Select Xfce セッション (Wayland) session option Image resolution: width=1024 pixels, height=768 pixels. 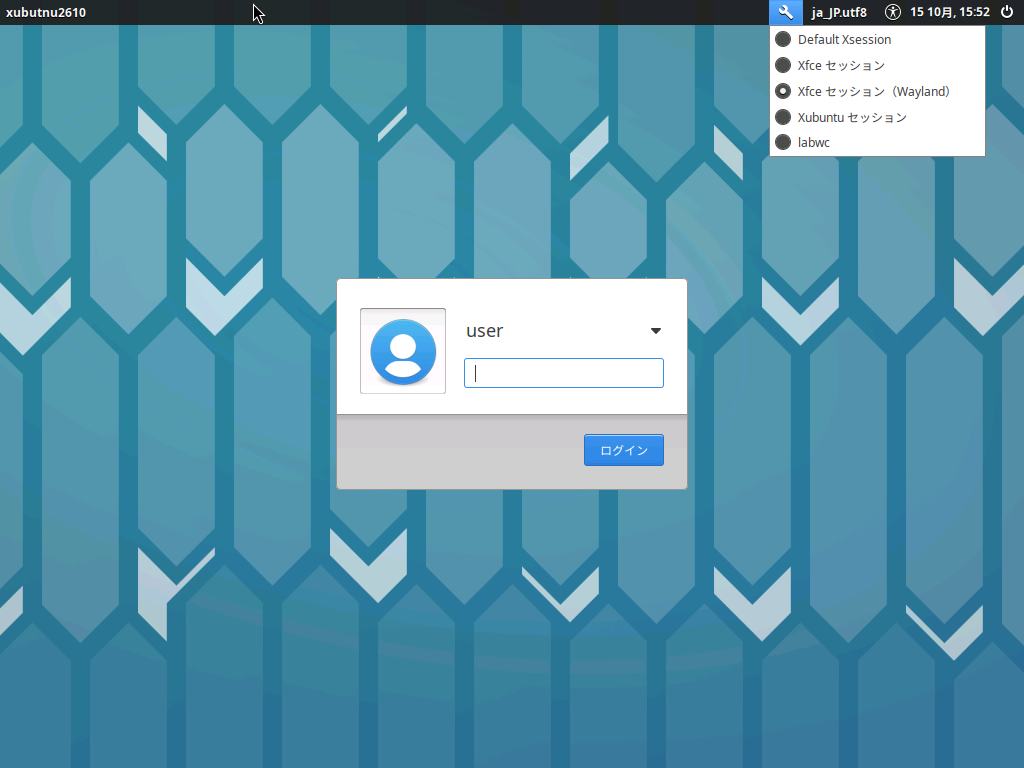click(877, 91)
